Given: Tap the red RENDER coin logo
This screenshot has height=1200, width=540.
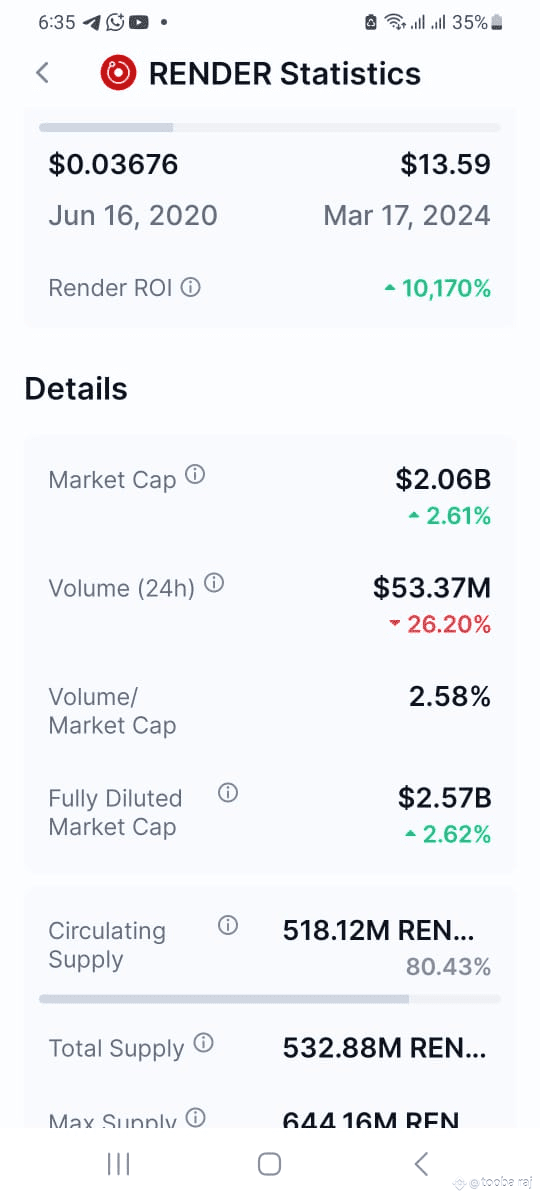Looking at the screenshot, I should tap(118, 72).
